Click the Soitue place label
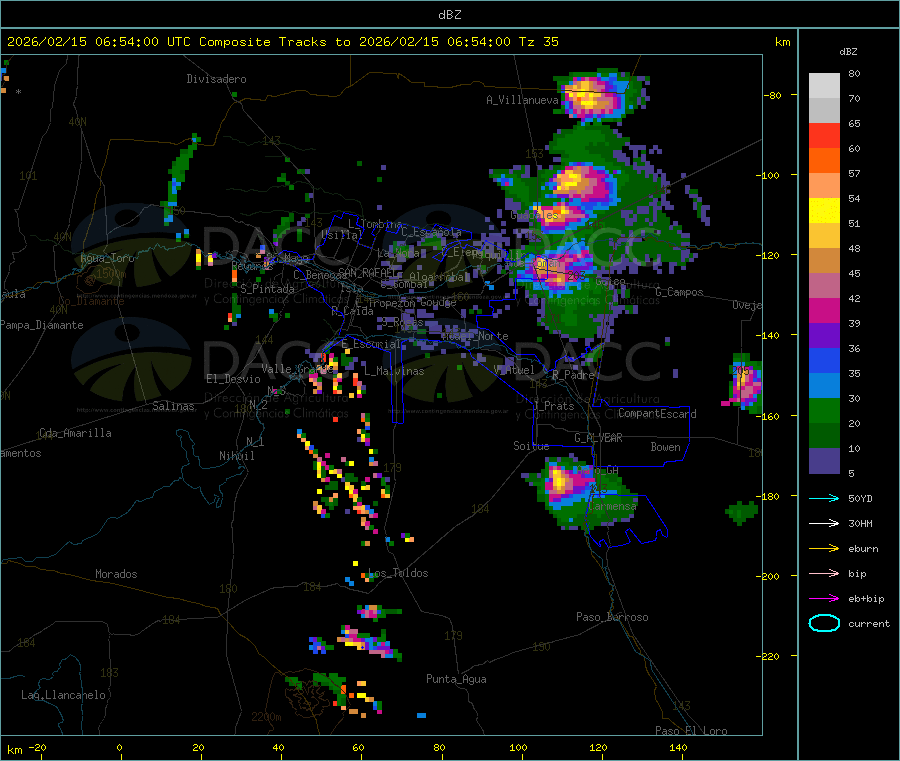Image resolution: width=900 pixels, height=761 pixels. tap(531, 446)
